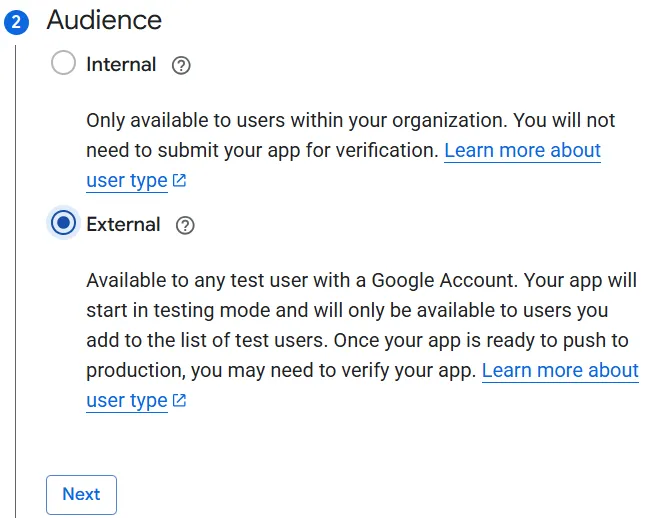This screenshot has height=518, width=650.
Task: Select the External radio button
Action: [x=63, y=223]
